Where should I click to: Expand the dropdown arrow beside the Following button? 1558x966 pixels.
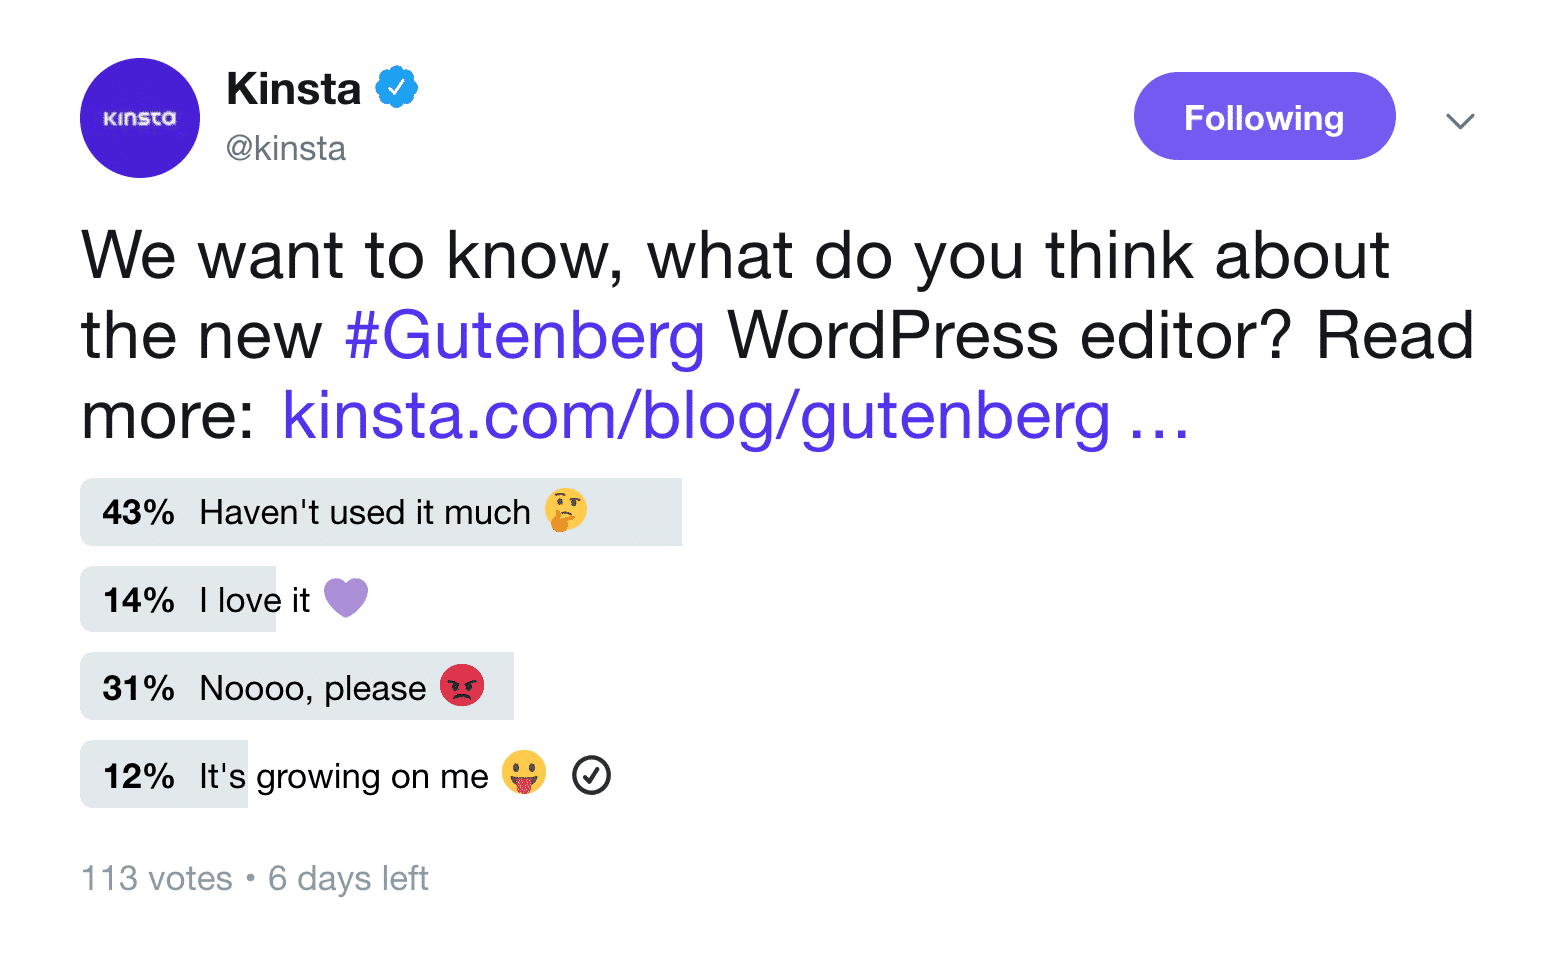(x=1461, y=120)
